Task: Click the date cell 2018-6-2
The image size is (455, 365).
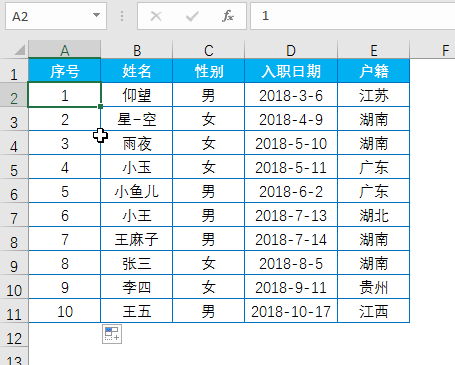Action: coord(291,191)
